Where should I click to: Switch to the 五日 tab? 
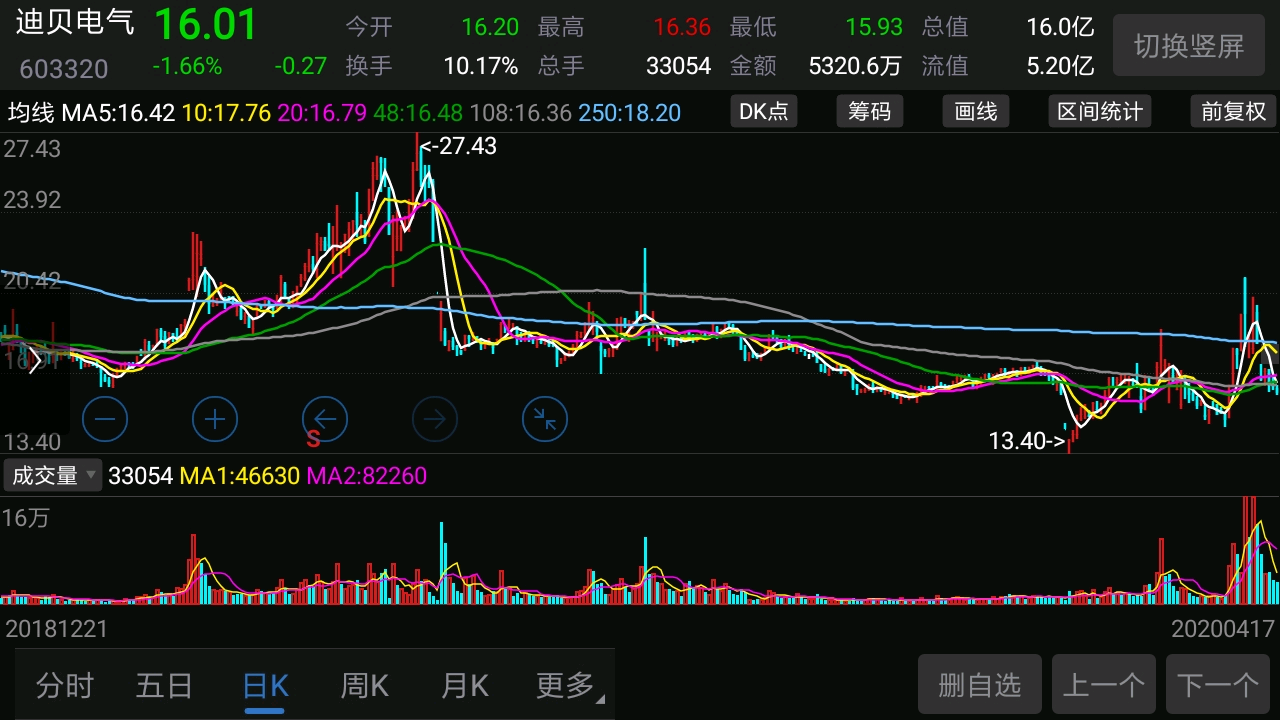click(x=164, y=686)
